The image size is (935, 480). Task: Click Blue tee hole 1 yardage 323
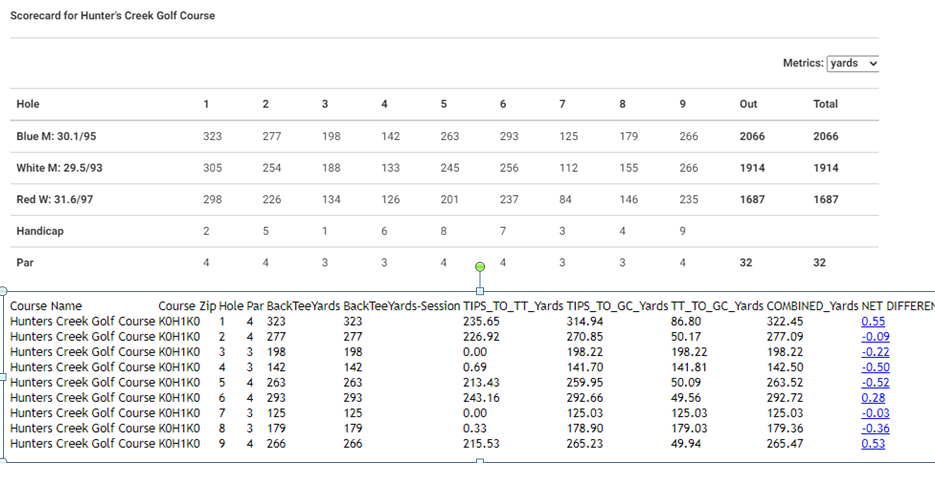(x=212, y=137)
